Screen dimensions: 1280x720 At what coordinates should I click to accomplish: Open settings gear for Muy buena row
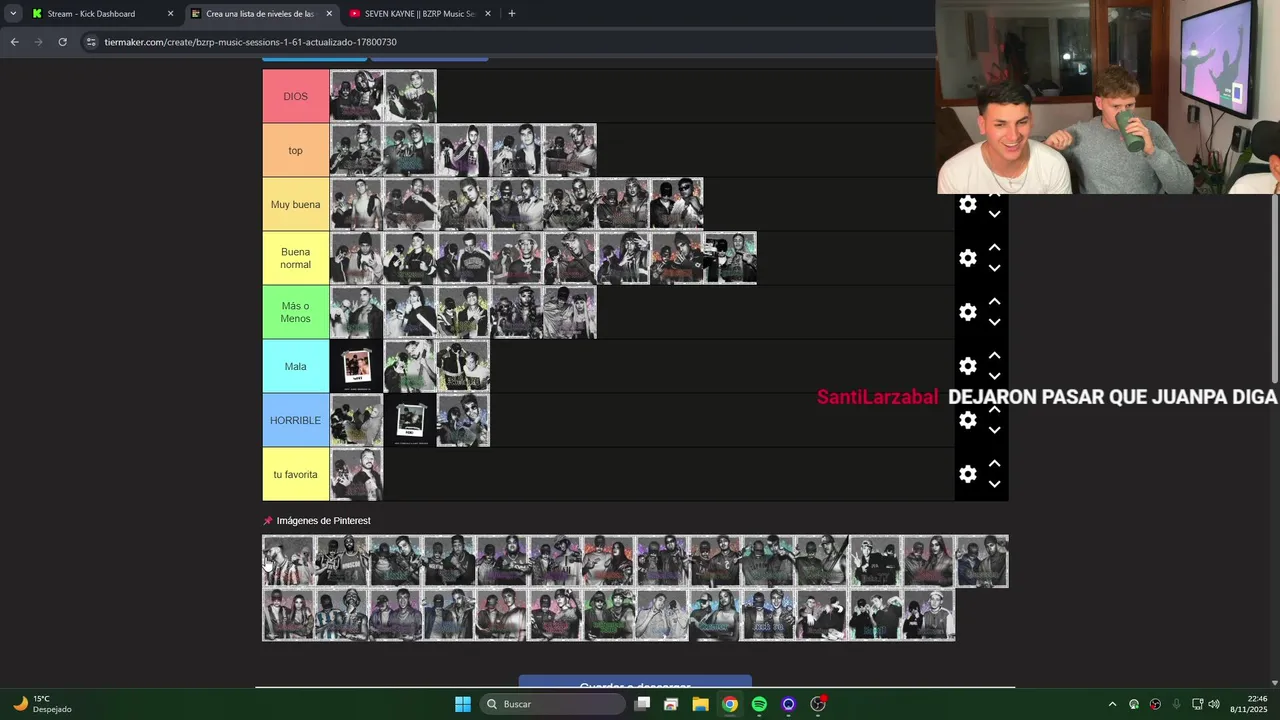coord(968,204)
